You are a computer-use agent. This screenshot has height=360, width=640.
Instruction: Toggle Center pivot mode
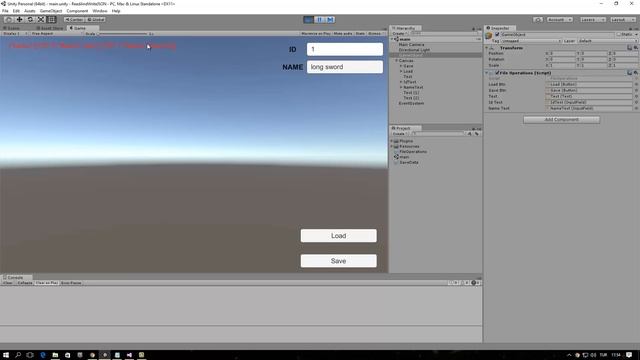74,20
